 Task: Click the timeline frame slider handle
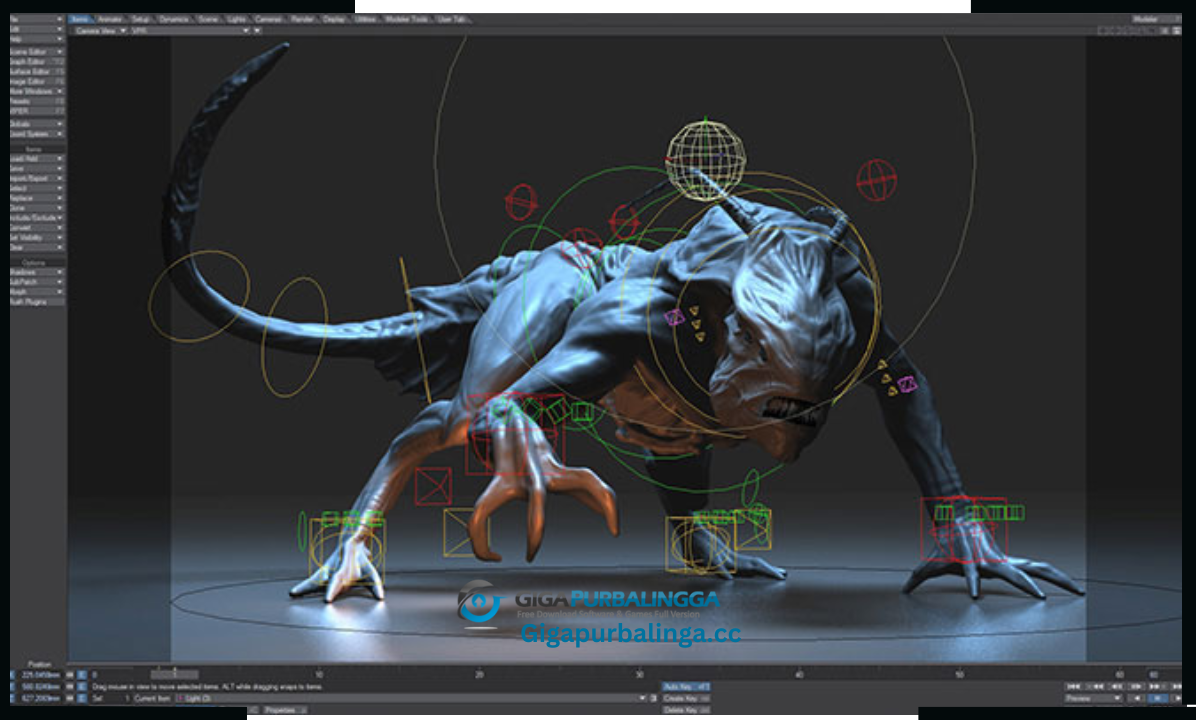tap(175, 675)
